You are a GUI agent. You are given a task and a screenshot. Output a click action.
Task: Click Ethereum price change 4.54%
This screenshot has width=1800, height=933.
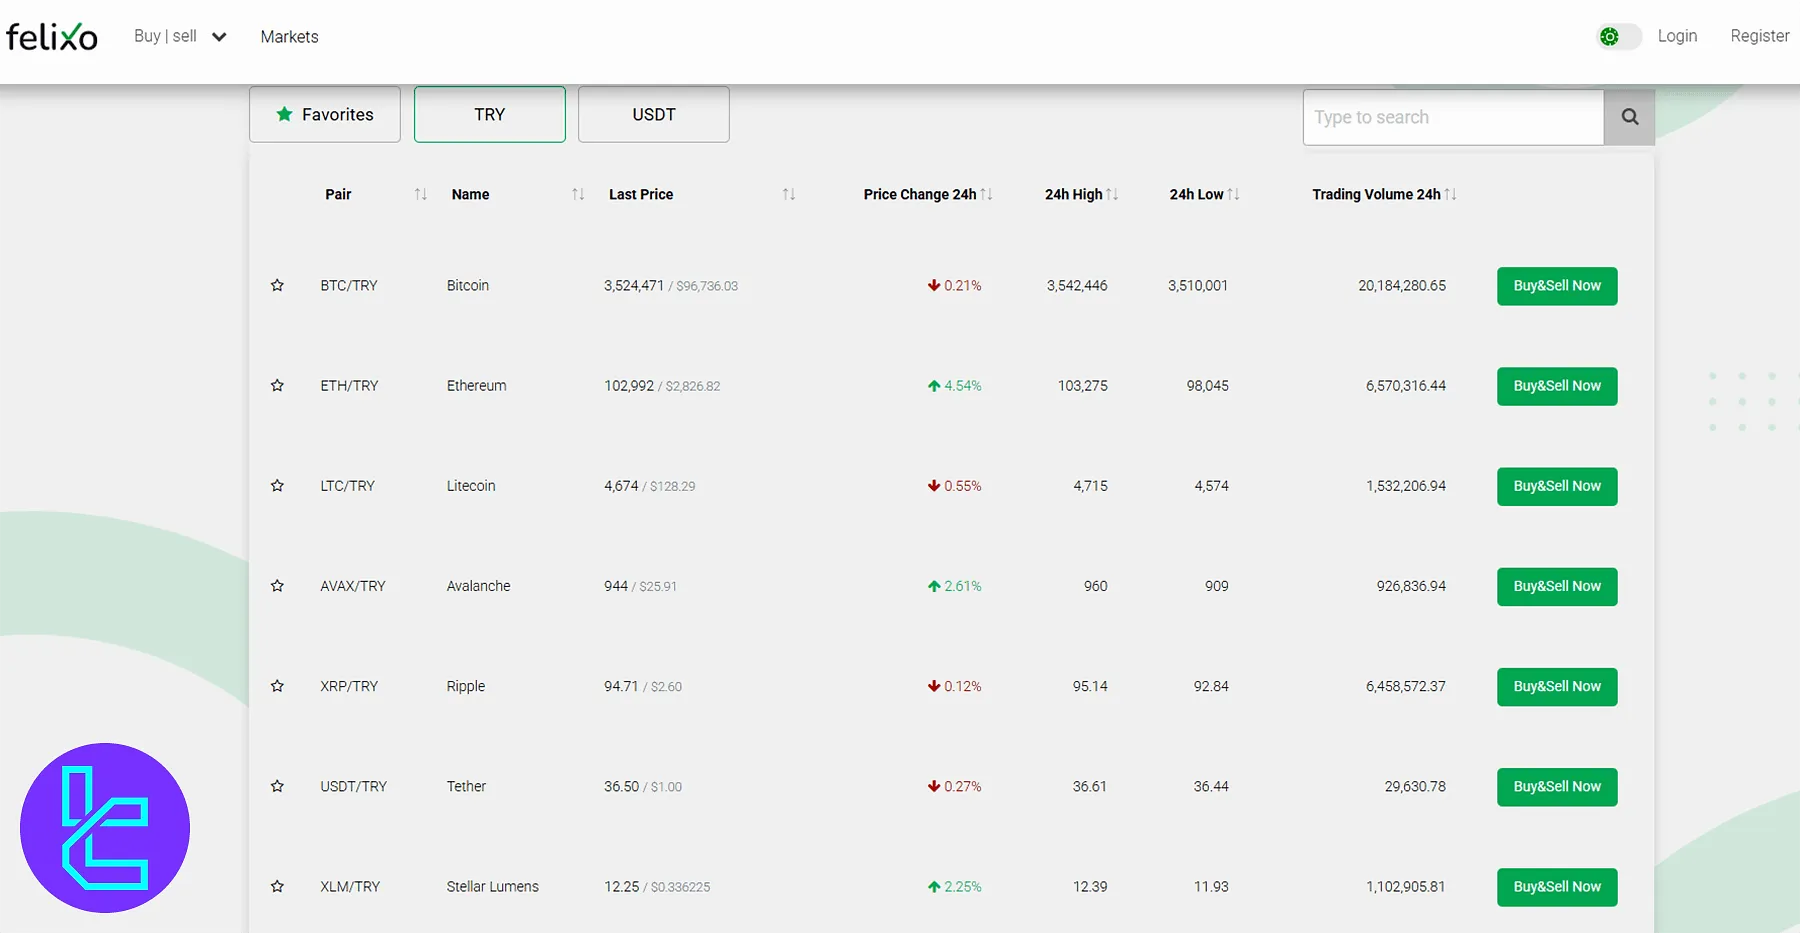[955, 386]
